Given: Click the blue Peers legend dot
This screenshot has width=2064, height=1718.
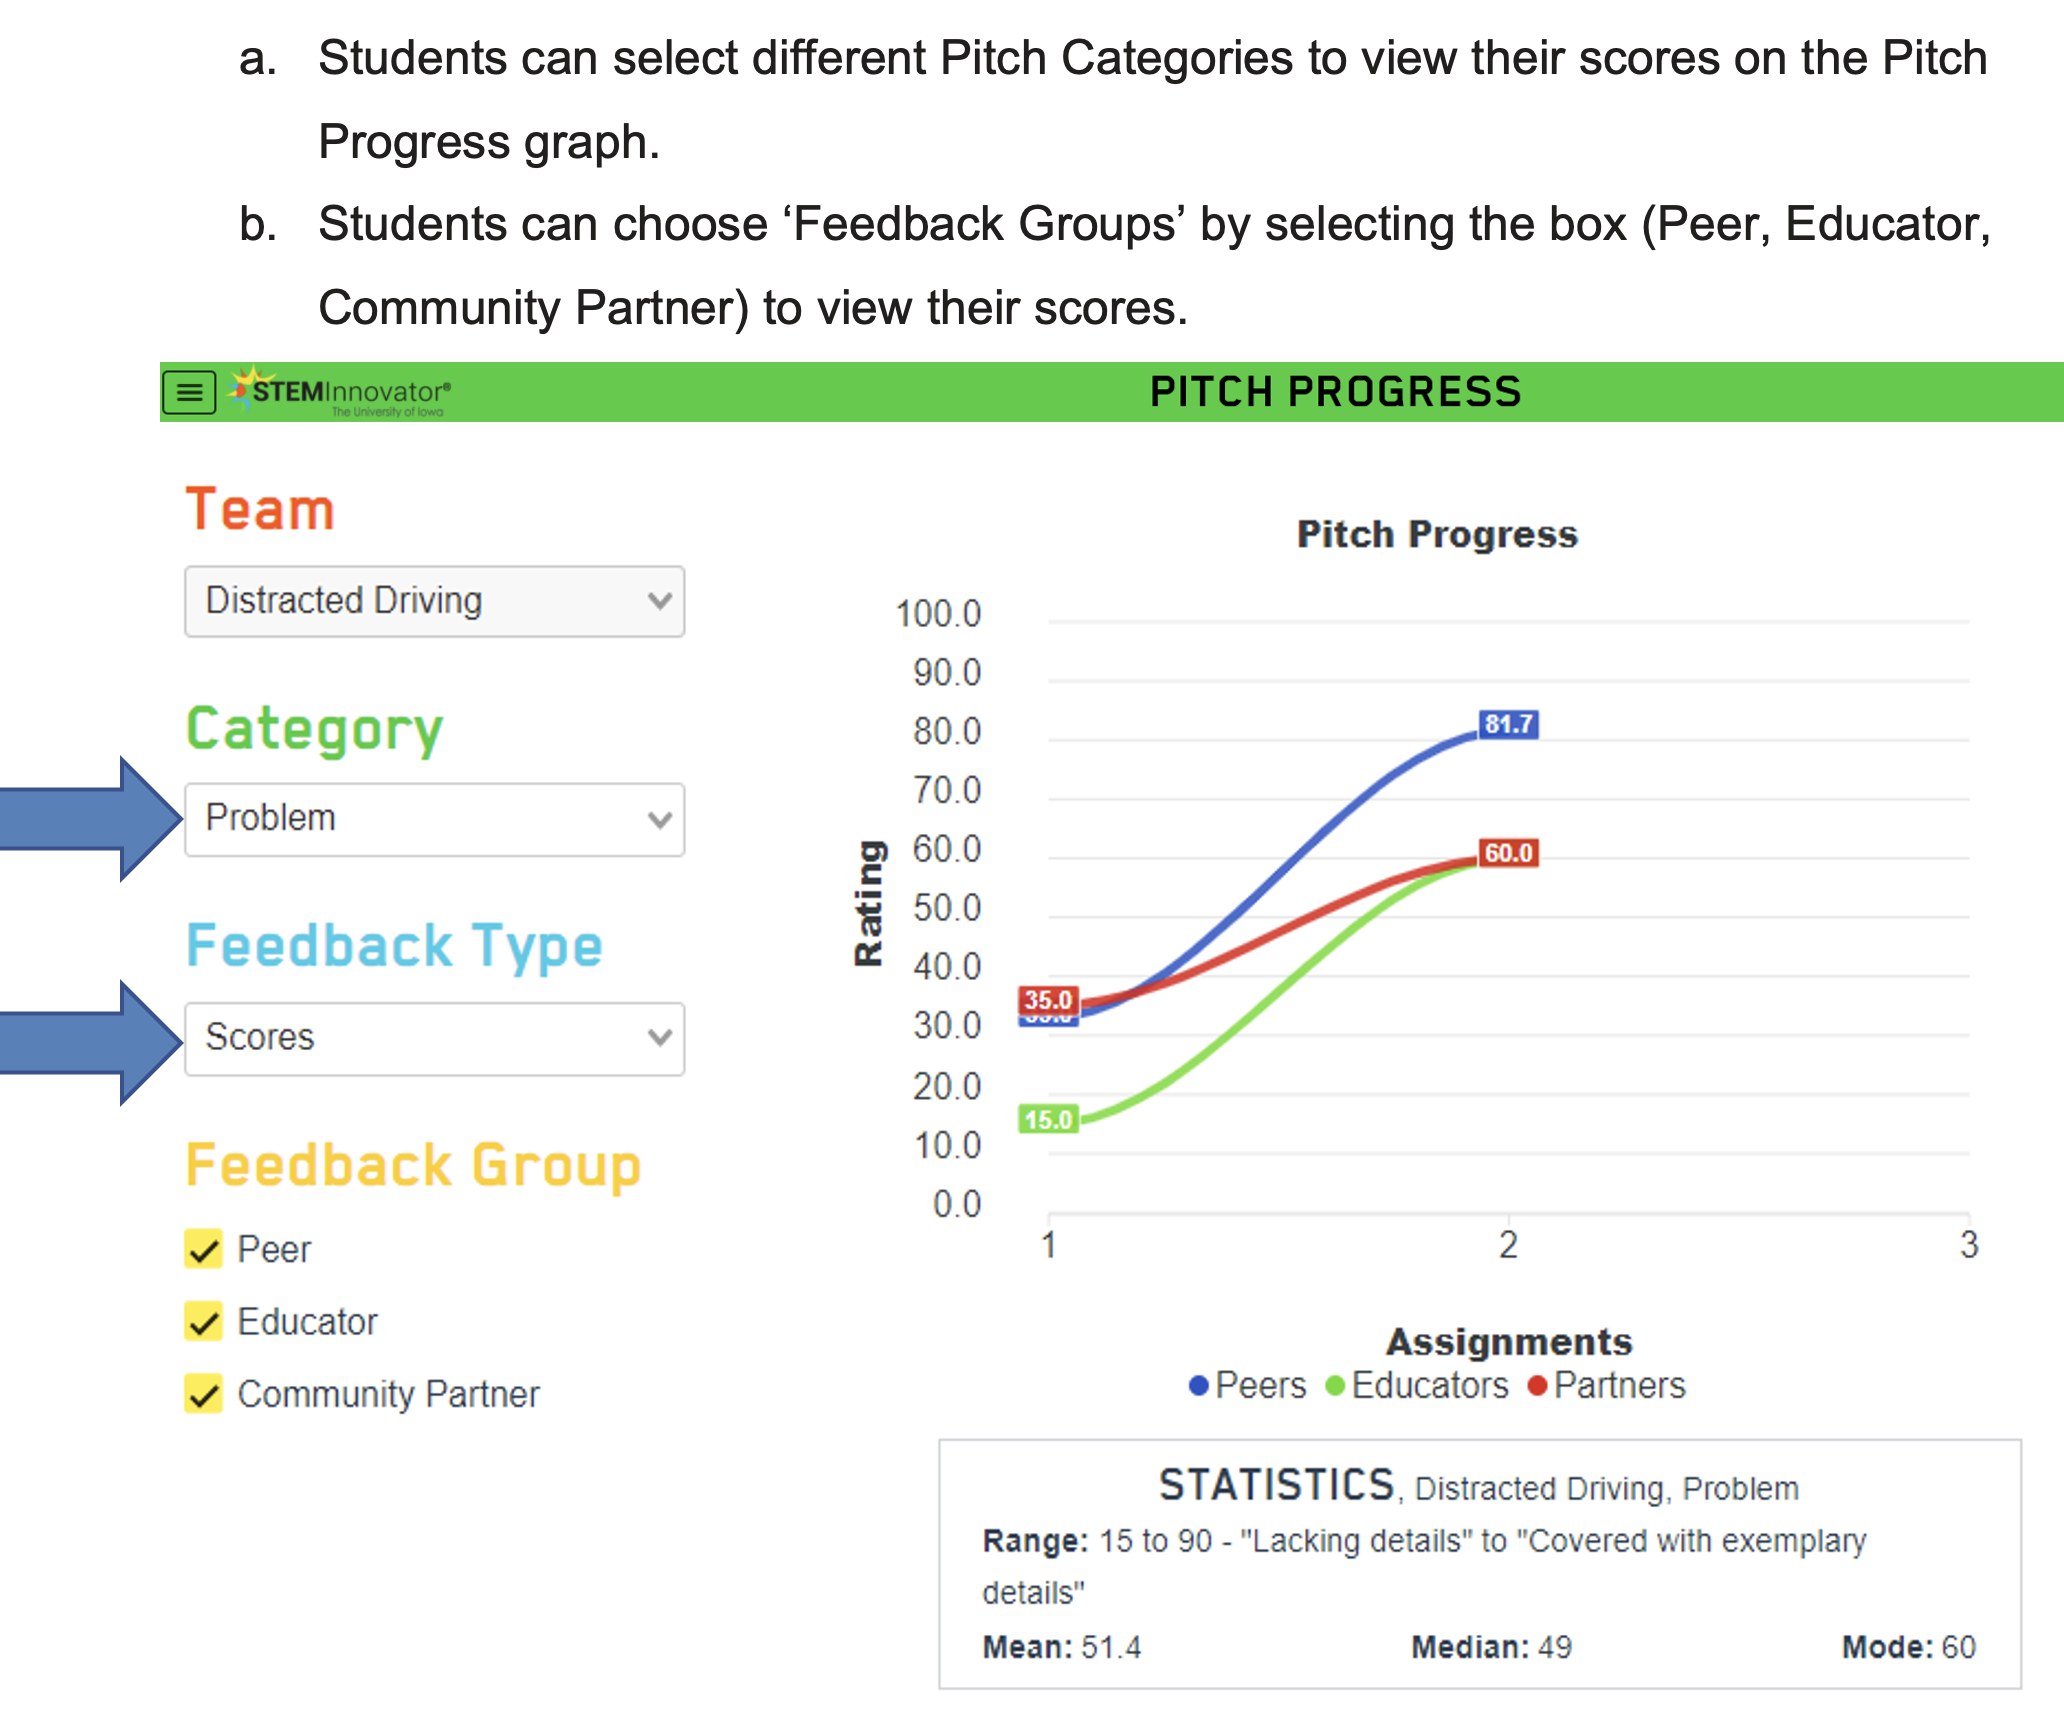Looking at the screenshot, I should tap(1197, 1386).
